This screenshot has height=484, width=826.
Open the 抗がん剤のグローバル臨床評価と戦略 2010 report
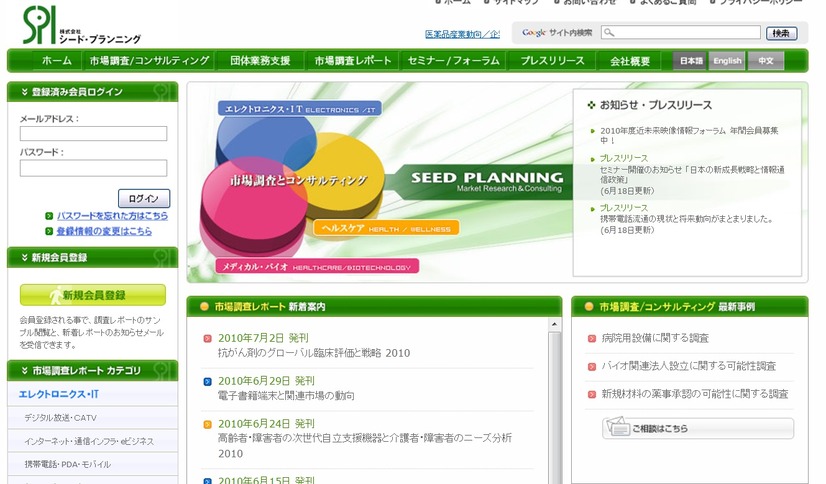point(314,353)
